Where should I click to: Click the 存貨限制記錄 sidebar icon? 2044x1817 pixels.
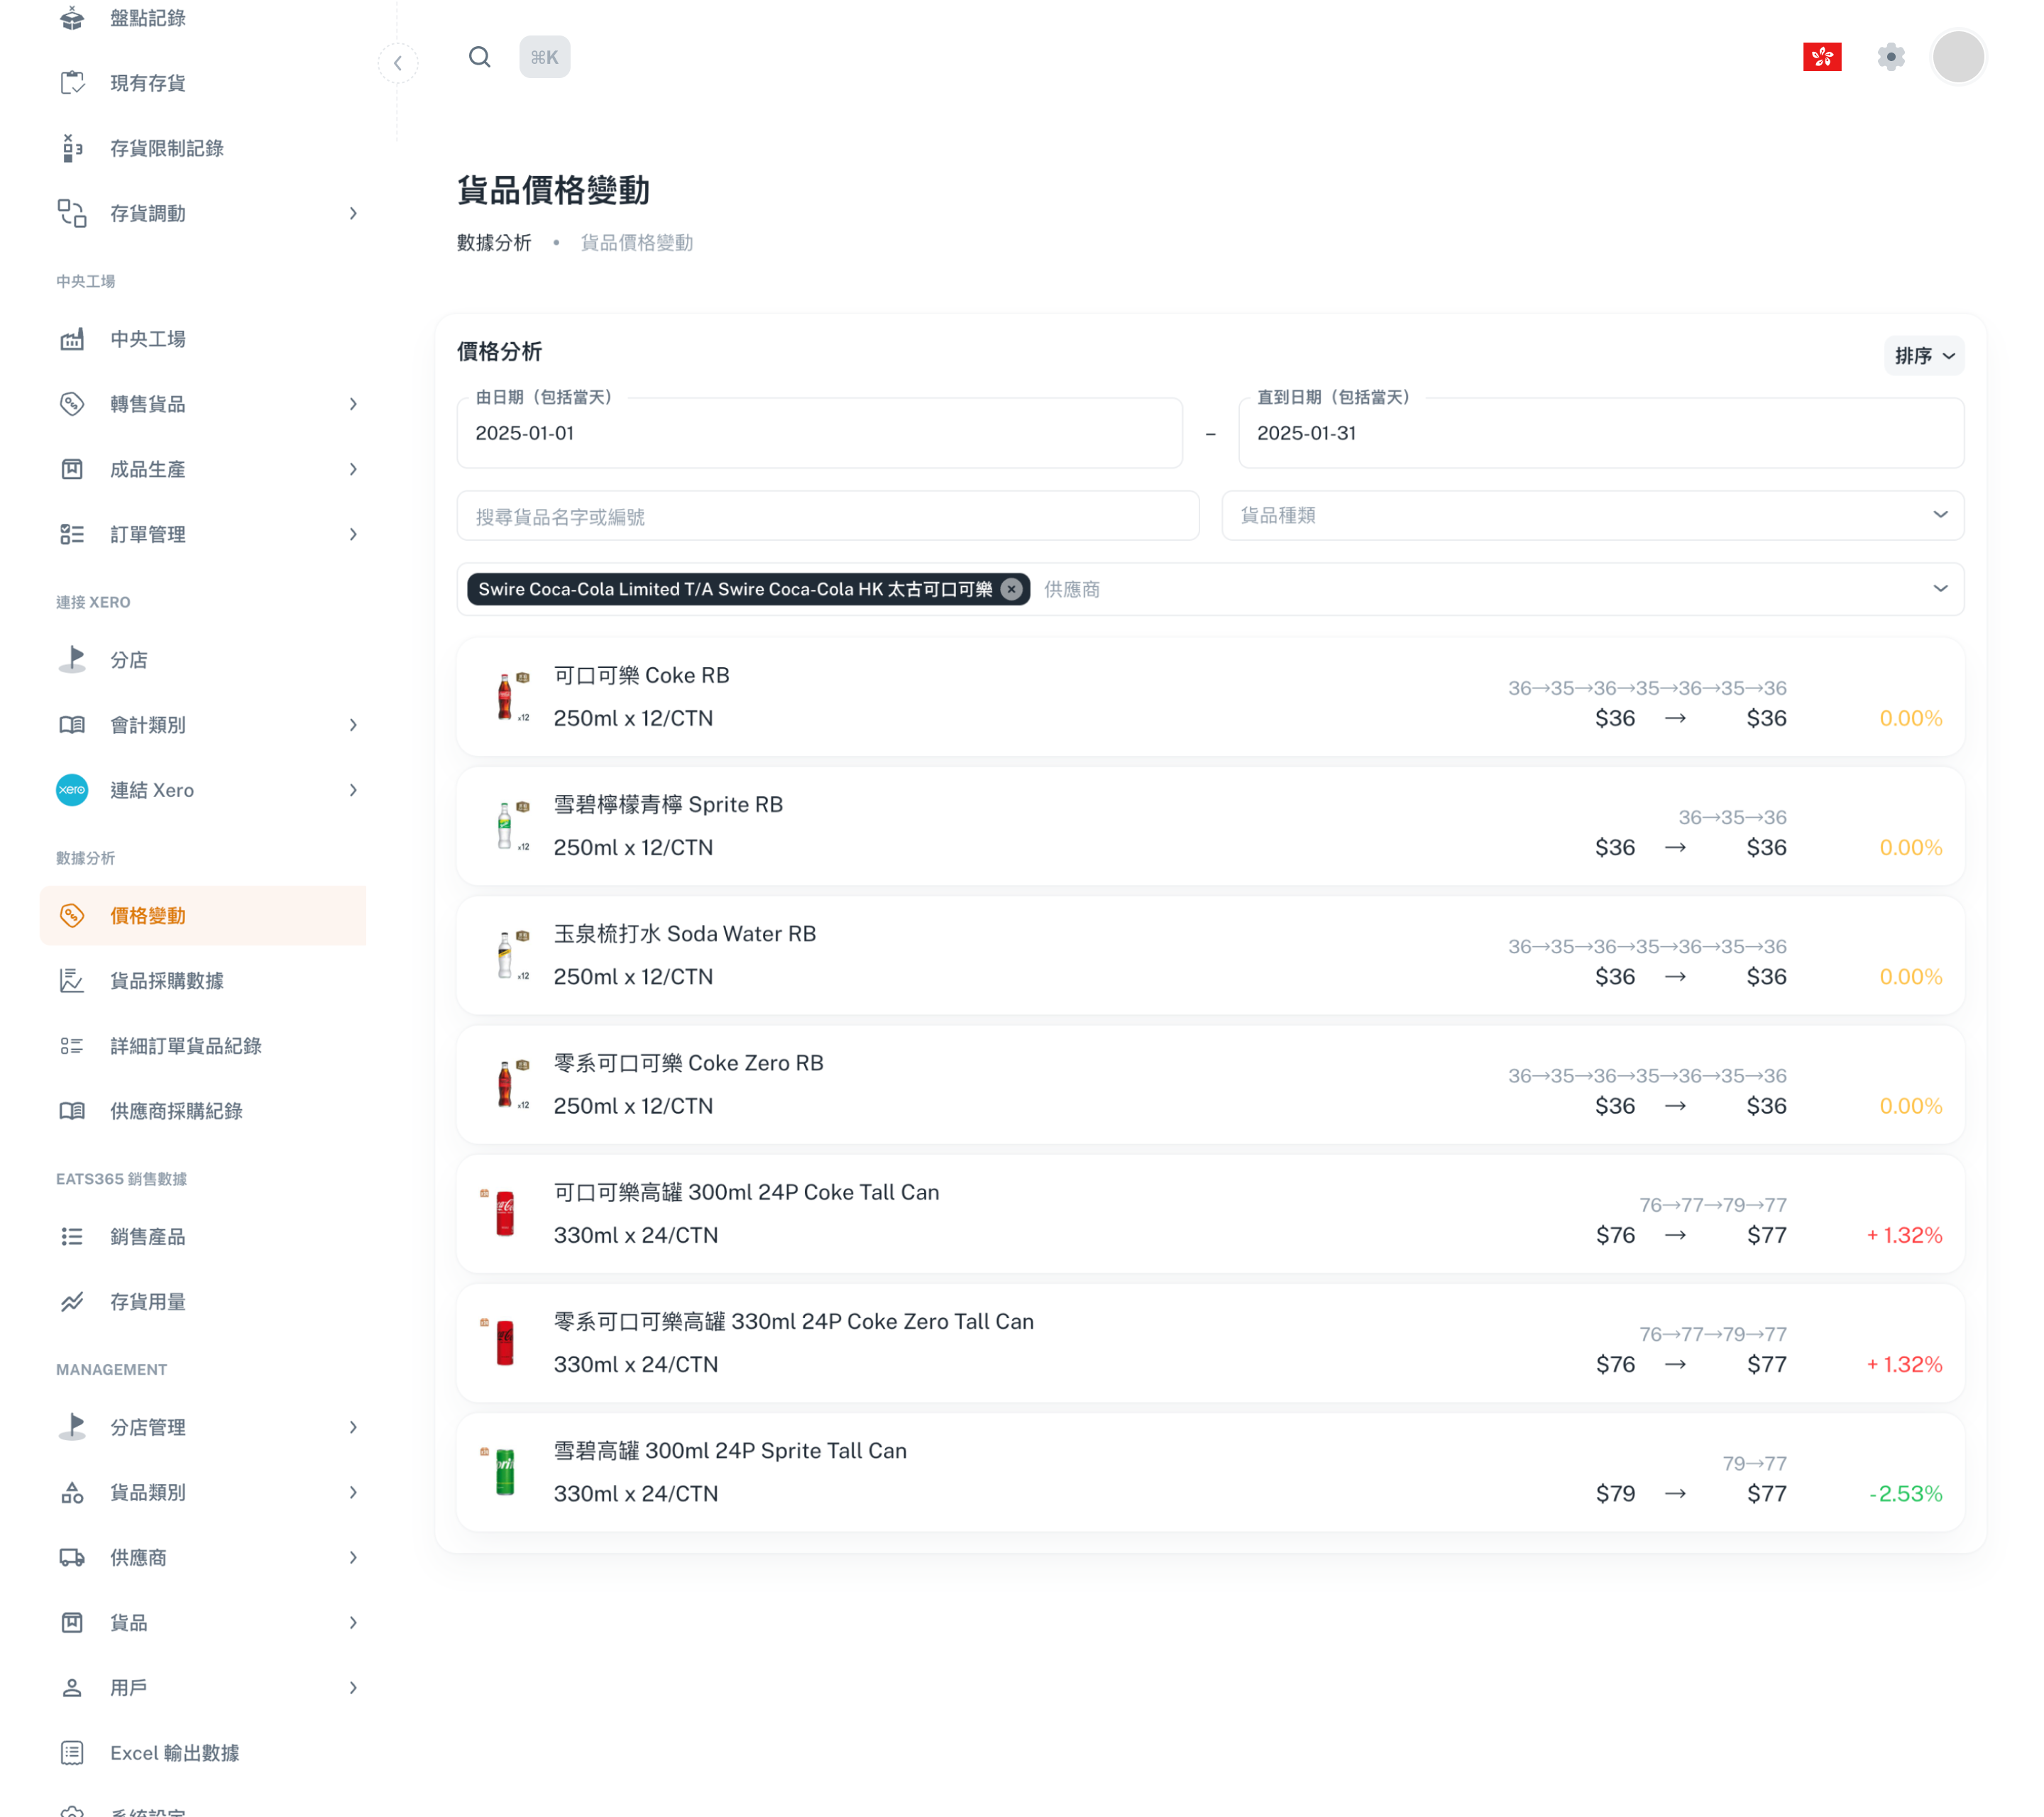(72, 148)
